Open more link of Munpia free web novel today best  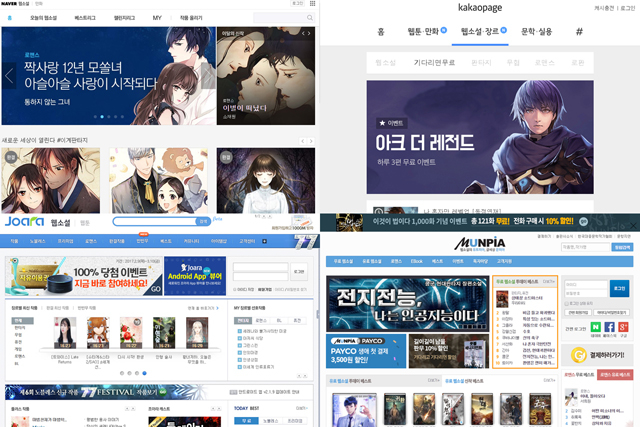(x=548, y=281)
